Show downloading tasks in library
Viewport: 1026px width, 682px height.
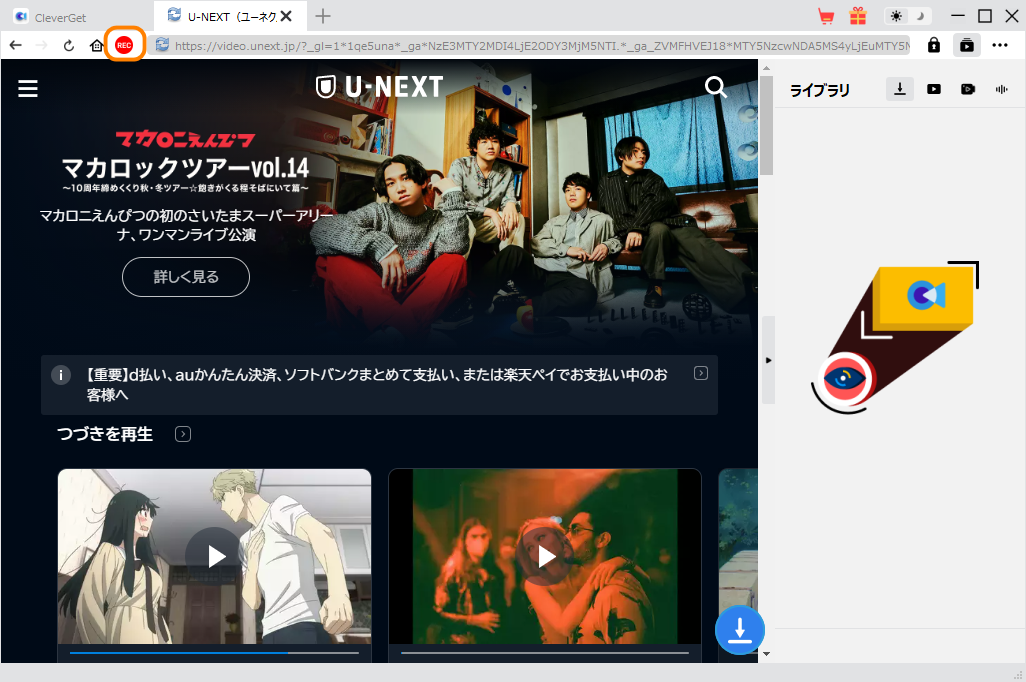pyautogui.click(x=900, y=89)
